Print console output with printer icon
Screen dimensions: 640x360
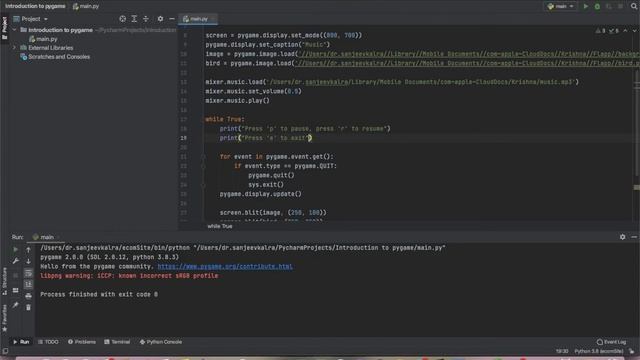(28, 296)
